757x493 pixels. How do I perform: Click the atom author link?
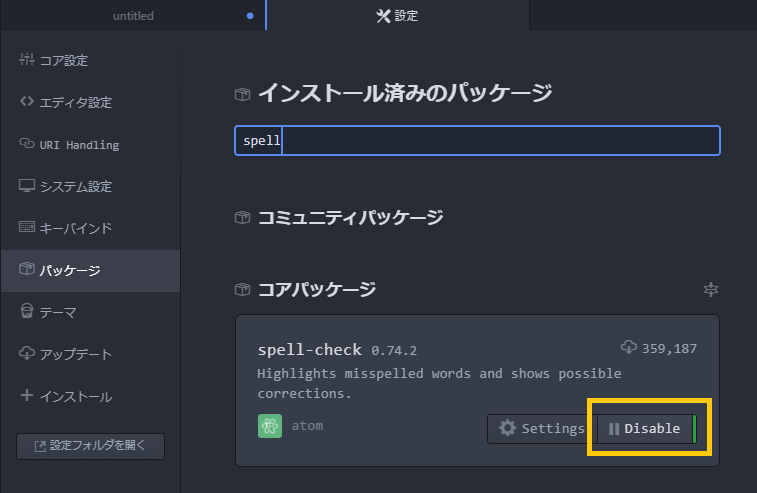pyautogui.click(x=307, y=426)
